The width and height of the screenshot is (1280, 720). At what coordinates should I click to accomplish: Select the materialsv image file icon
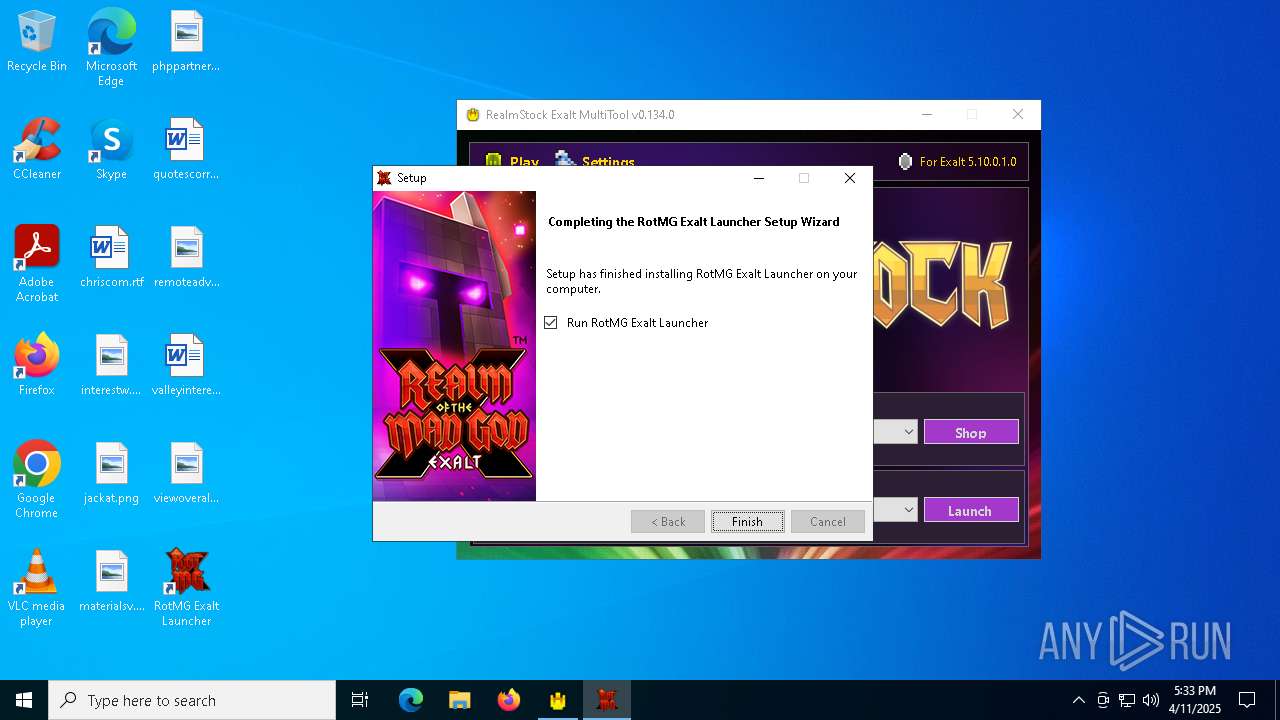(x=111, y=581)
